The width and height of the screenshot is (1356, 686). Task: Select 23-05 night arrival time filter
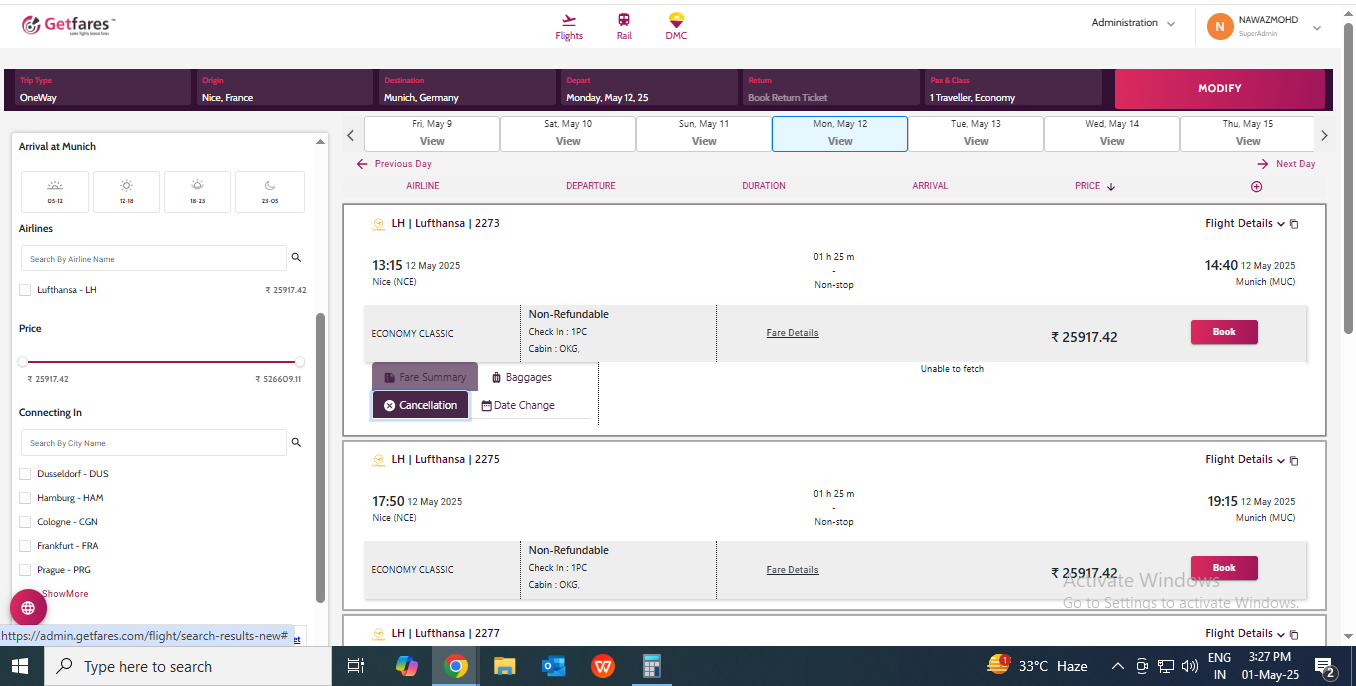(x=269, y=191)
